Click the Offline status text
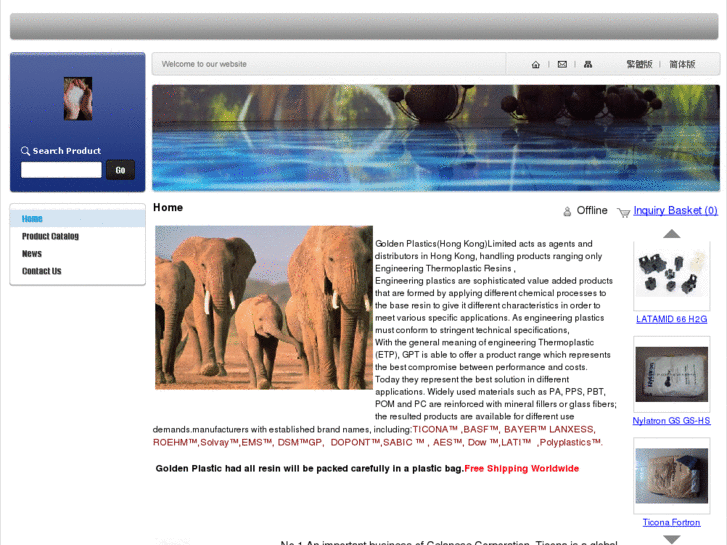The width and height of the screenshot is (727, 545). click(592, 211)
